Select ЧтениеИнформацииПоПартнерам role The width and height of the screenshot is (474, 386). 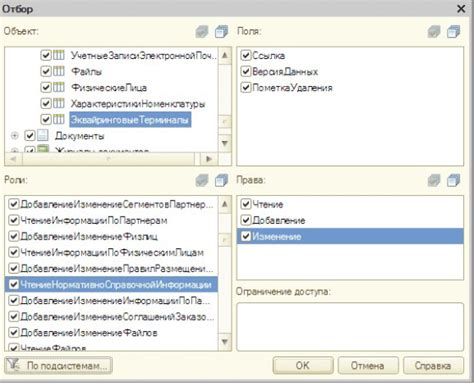[94, 220]
